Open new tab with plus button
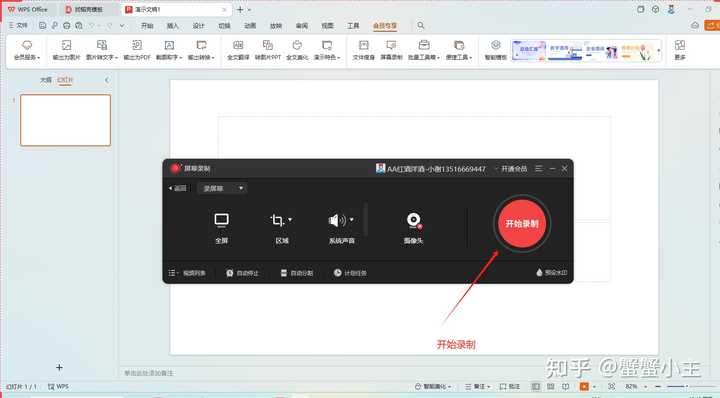Viewport: 720px width, 398px height. pyautogui.click(x=240, y=9)
